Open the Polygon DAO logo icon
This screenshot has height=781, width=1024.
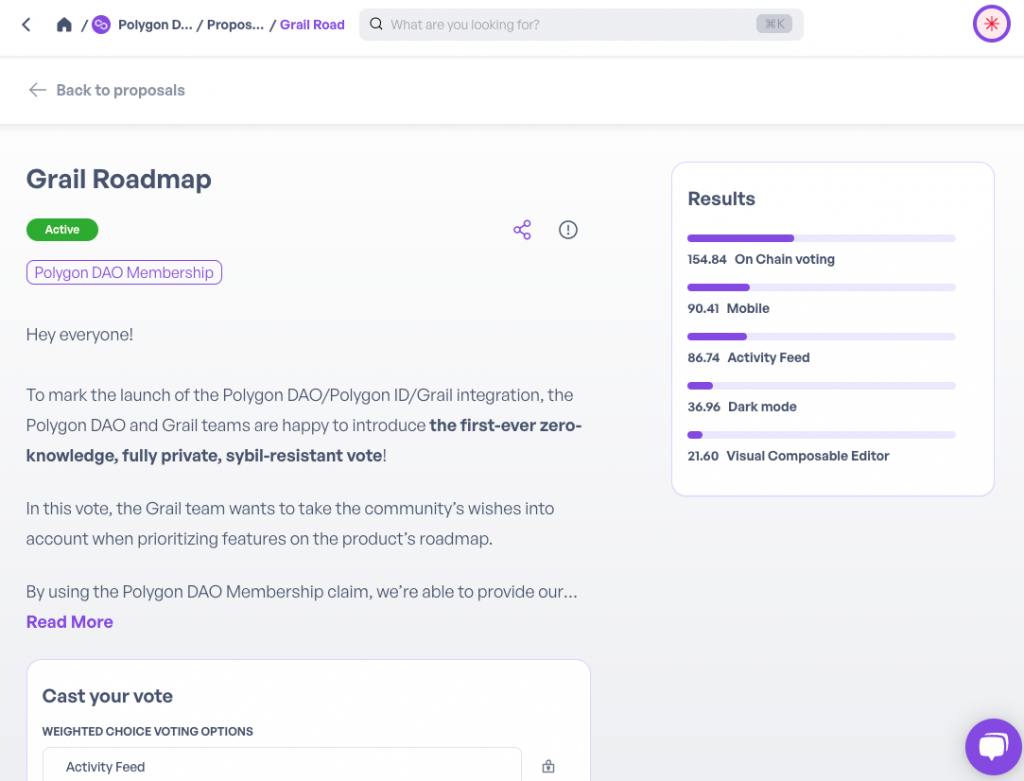tap(101, 25)
